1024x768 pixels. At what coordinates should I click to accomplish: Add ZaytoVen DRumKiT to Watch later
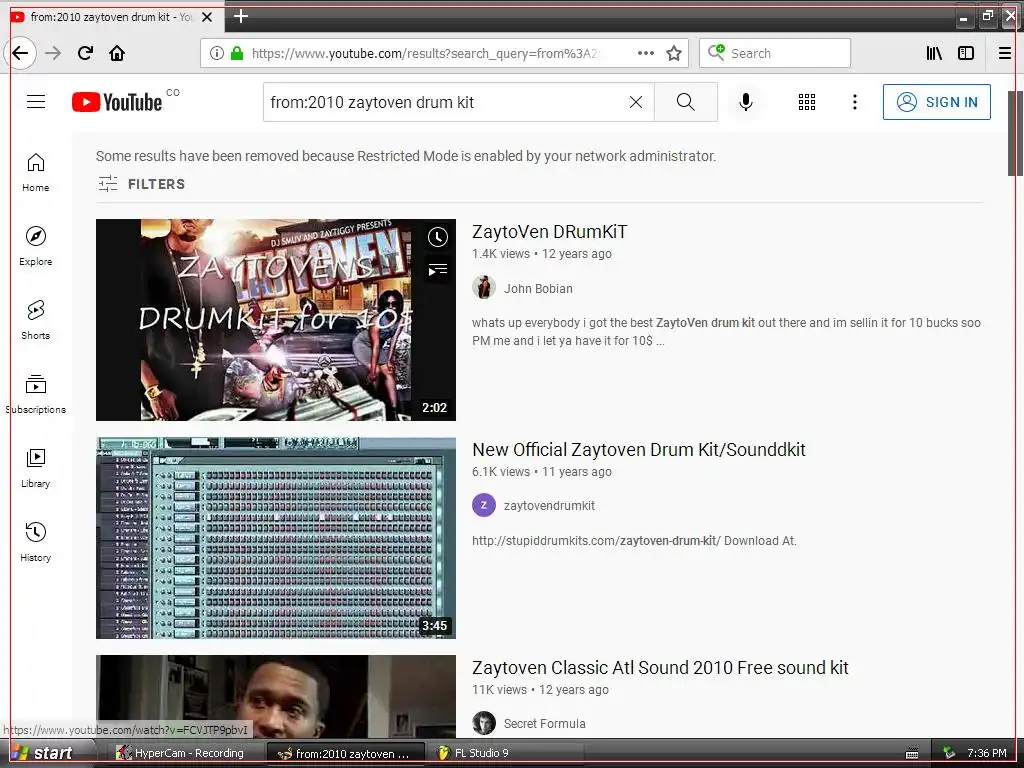438,237
